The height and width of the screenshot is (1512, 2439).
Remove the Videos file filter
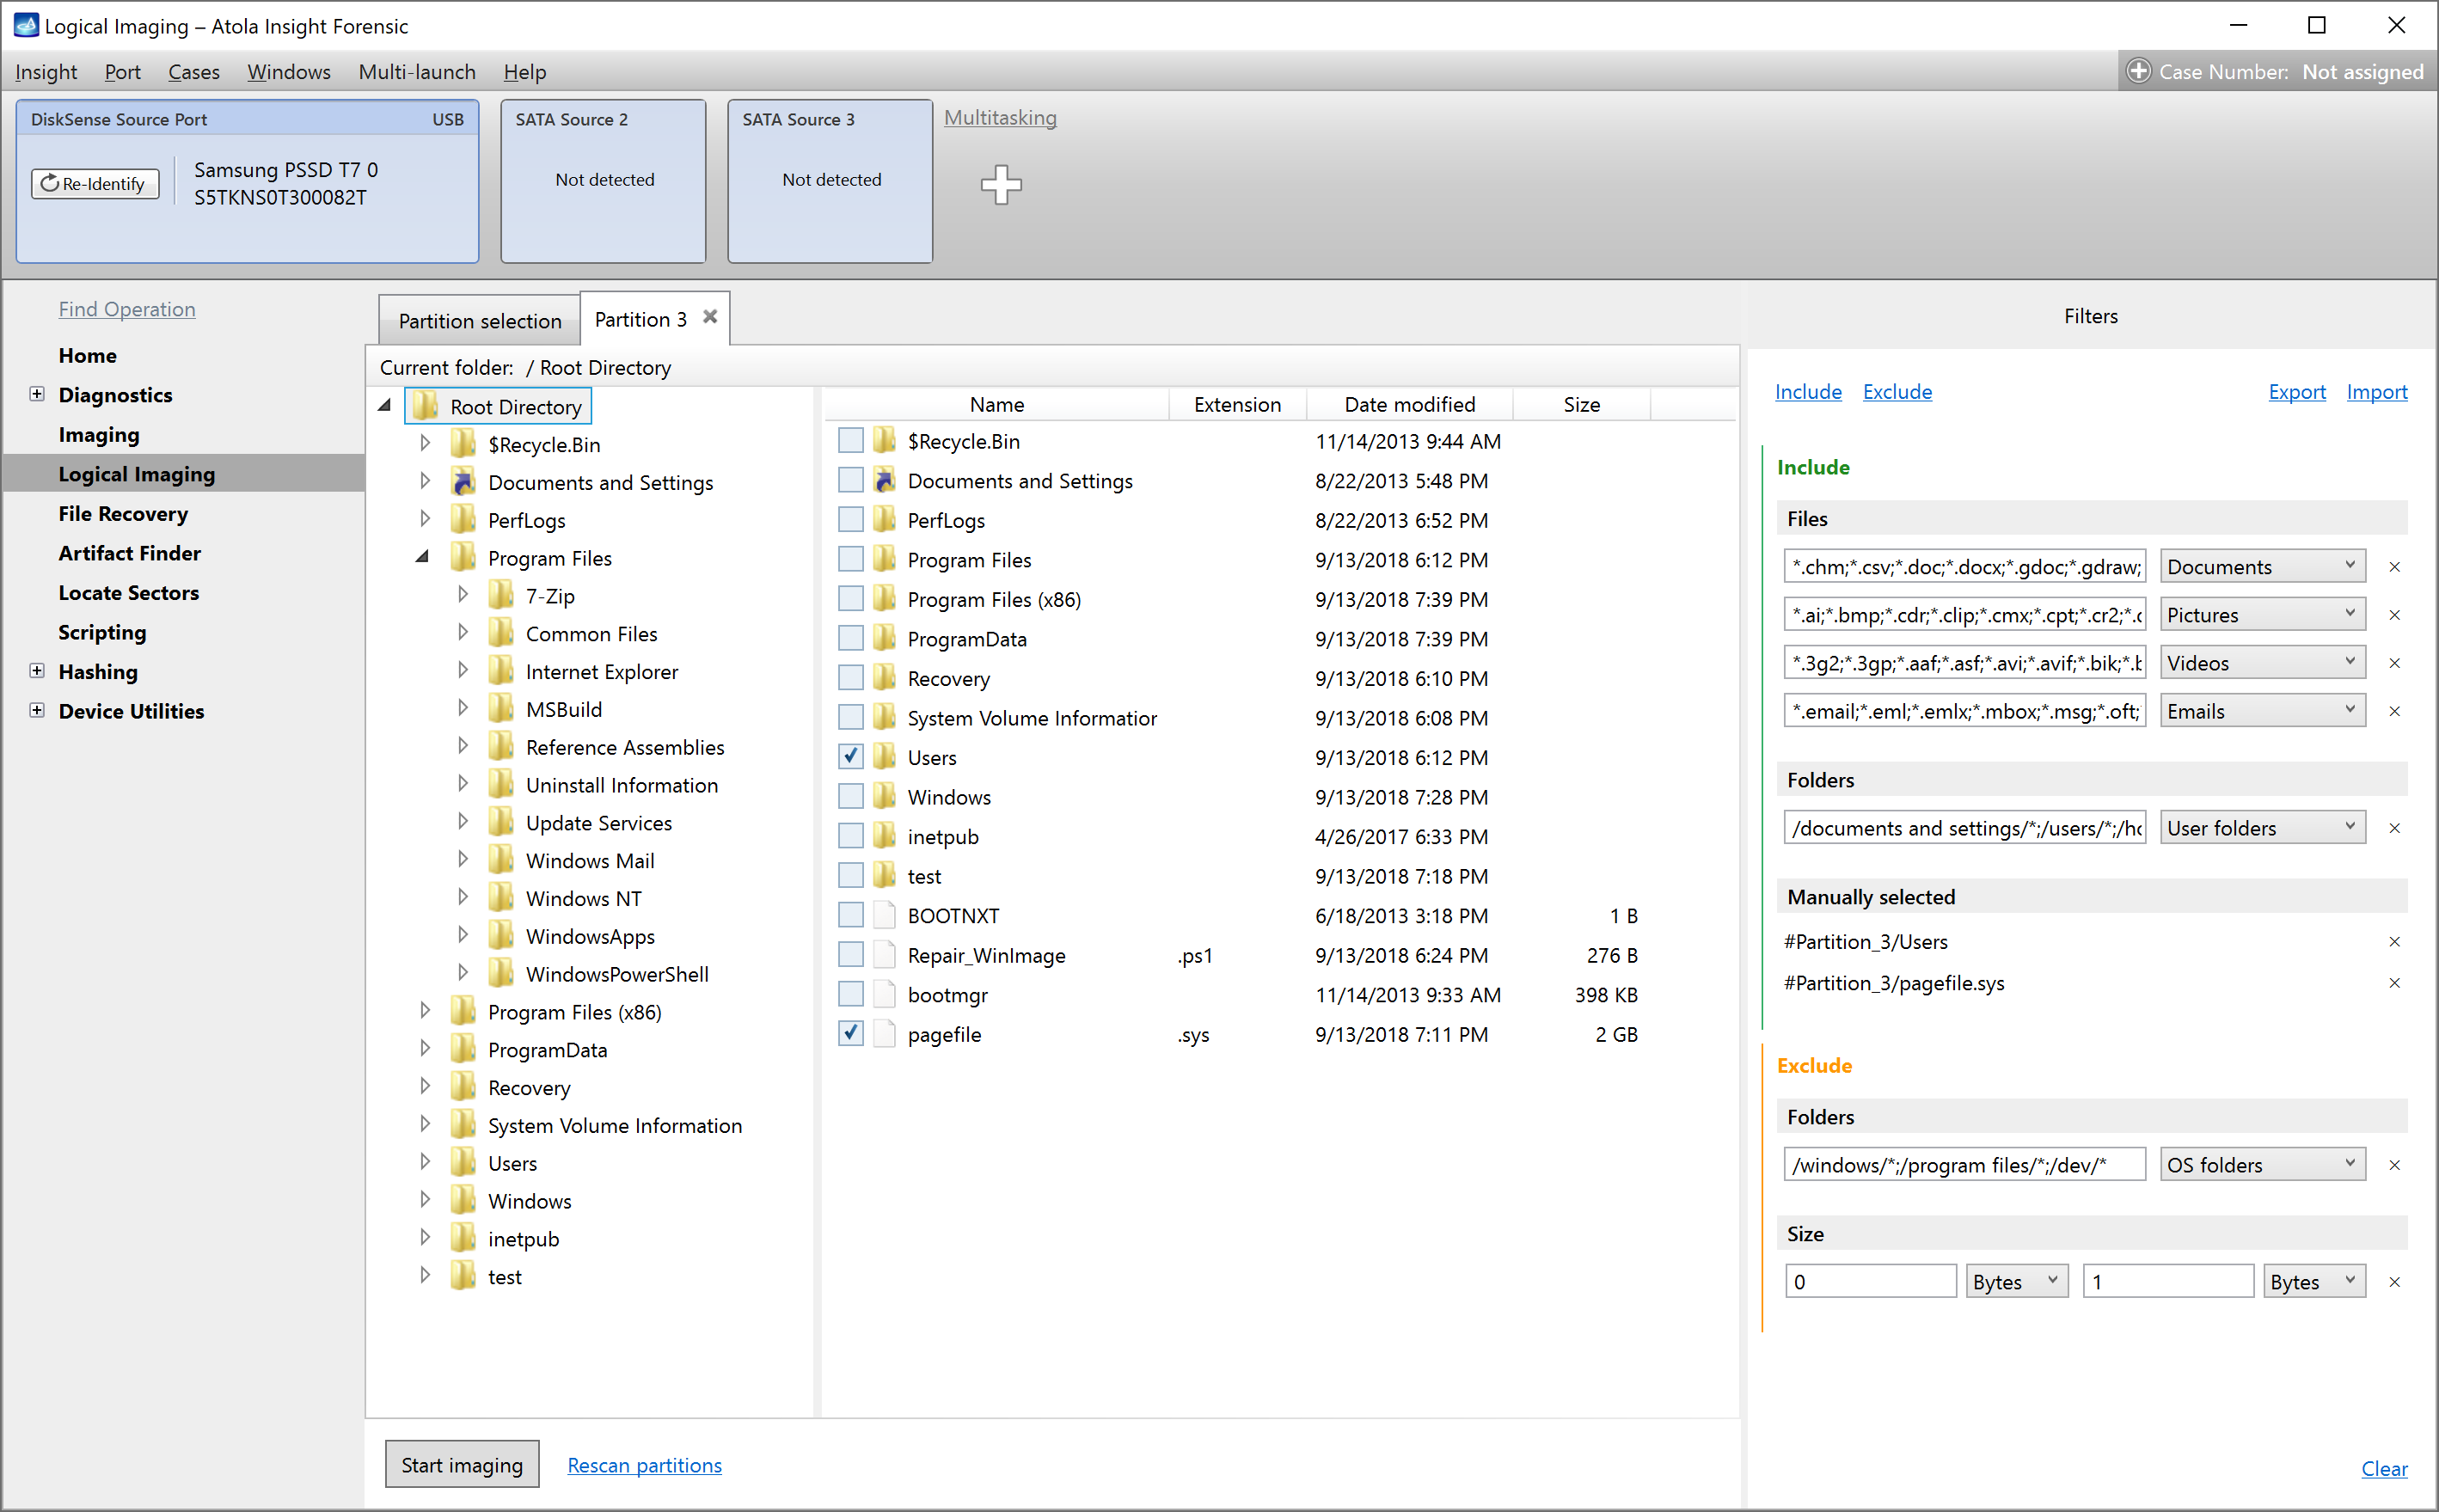point(2395,663)
